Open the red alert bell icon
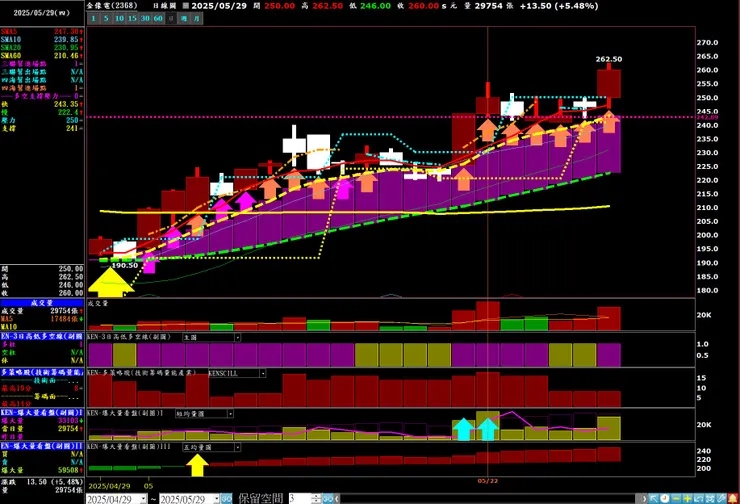Screen dimensions: 740x504 (733, 498)
